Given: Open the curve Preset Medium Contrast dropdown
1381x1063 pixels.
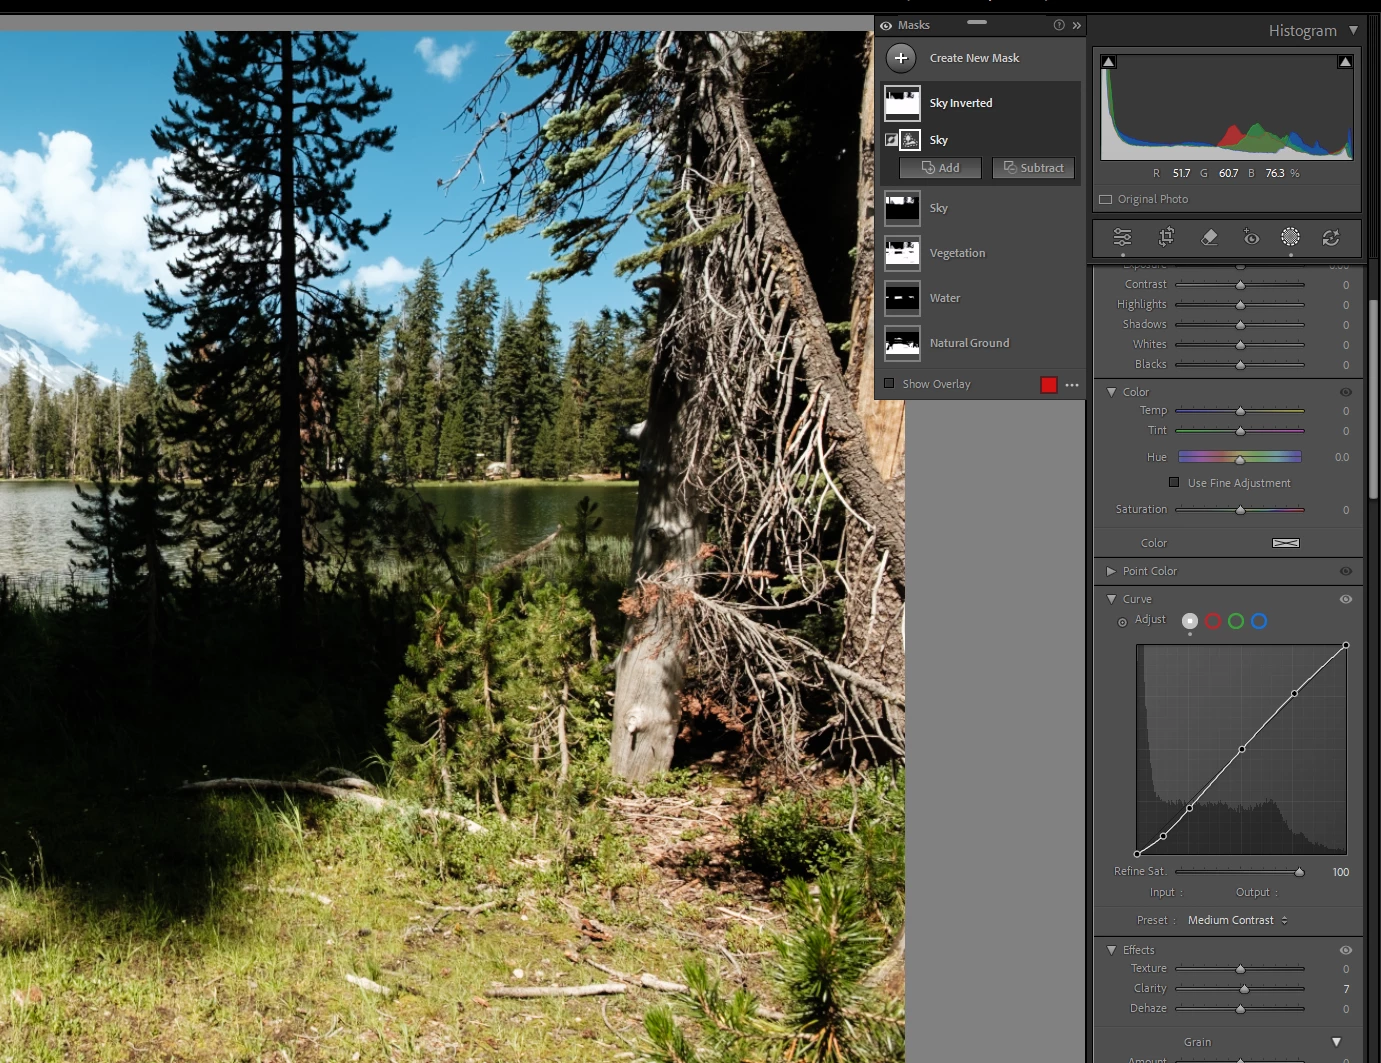Looking at the screenshot, I should (x=1238, y=920).
